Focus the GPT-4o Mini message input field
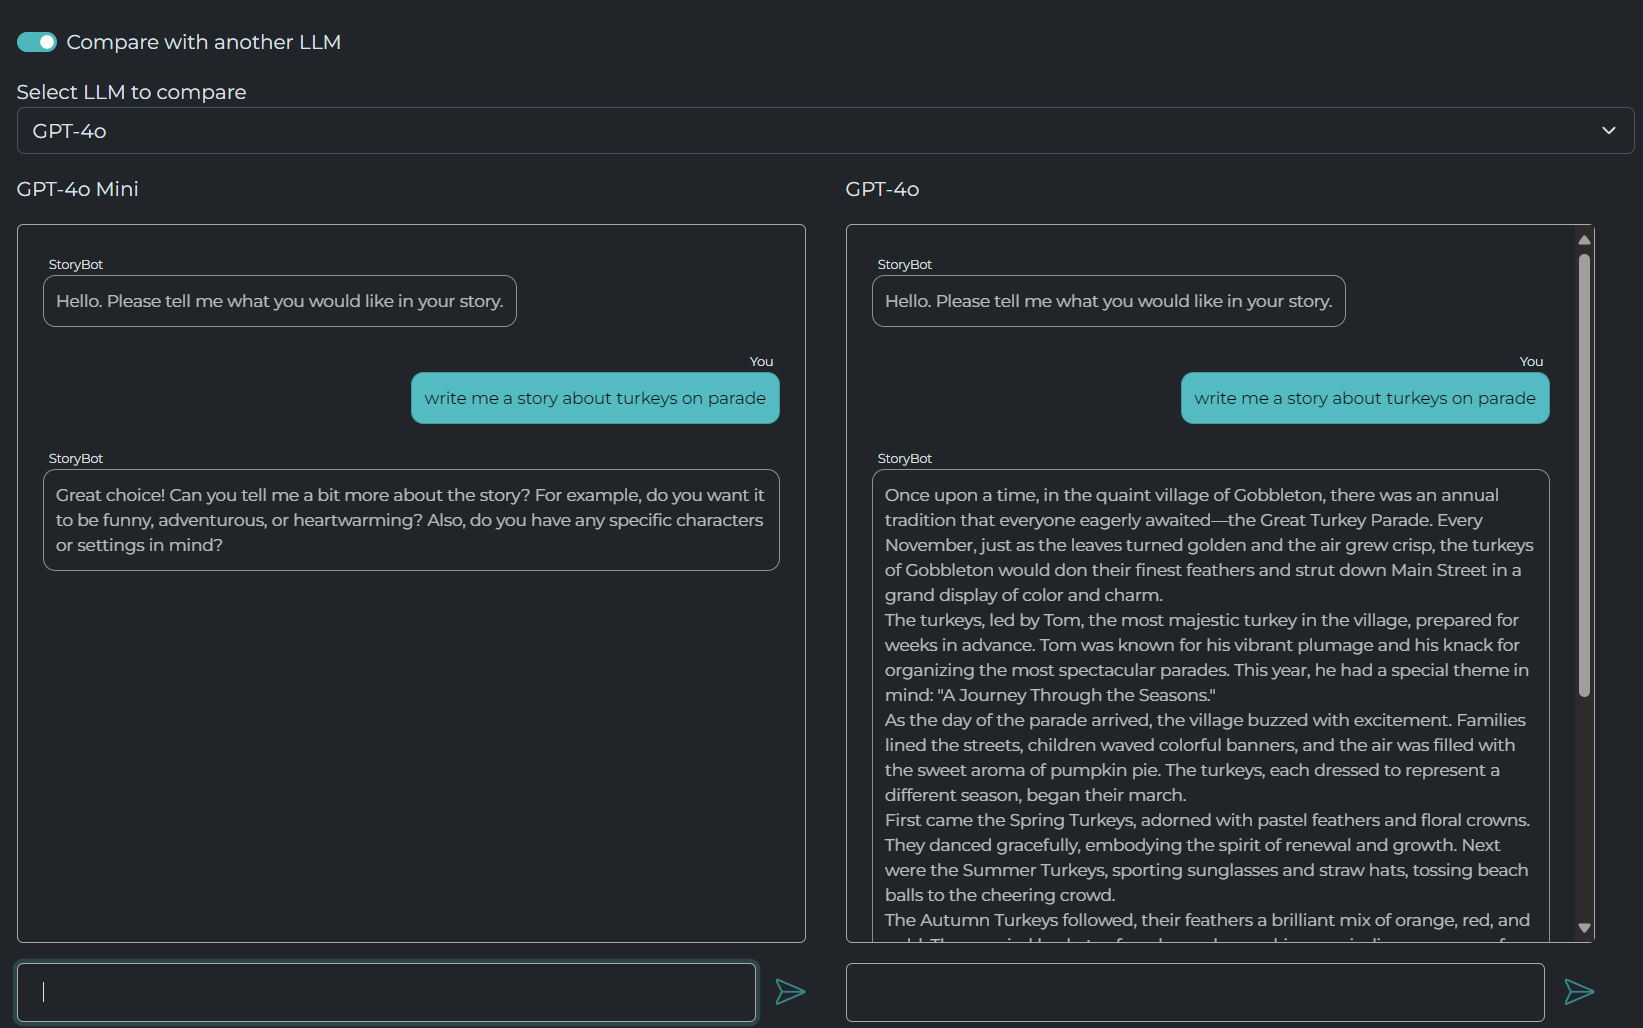The image size is (1643, 1028). pos(386,992)
